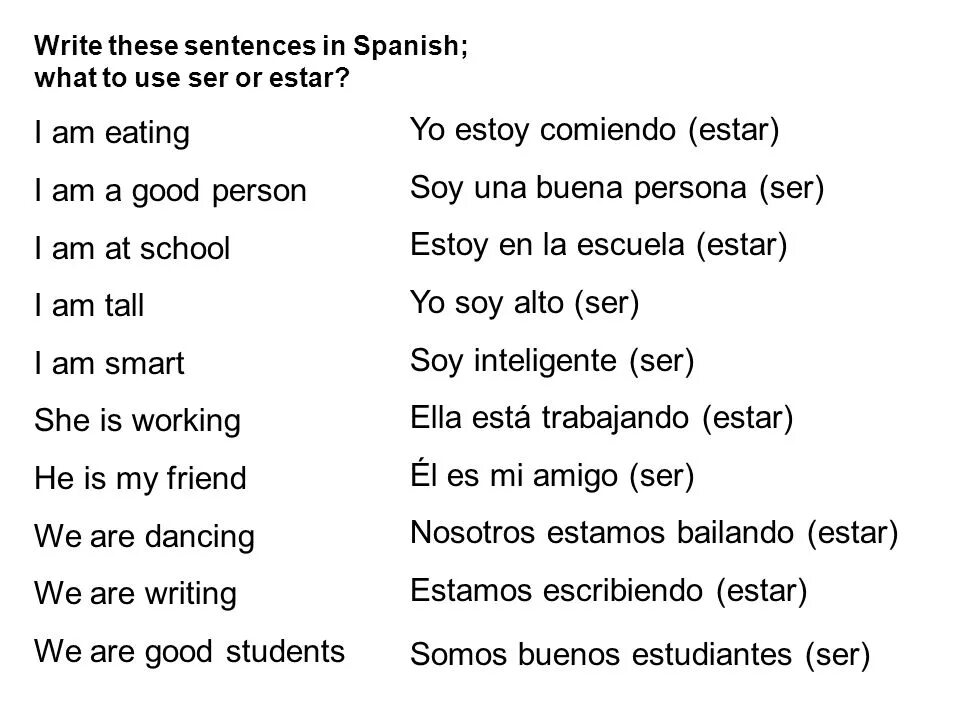Select the phrase 'We are dancing'
960x720 pixels.
pyautogui.click(x=144, y=537)
